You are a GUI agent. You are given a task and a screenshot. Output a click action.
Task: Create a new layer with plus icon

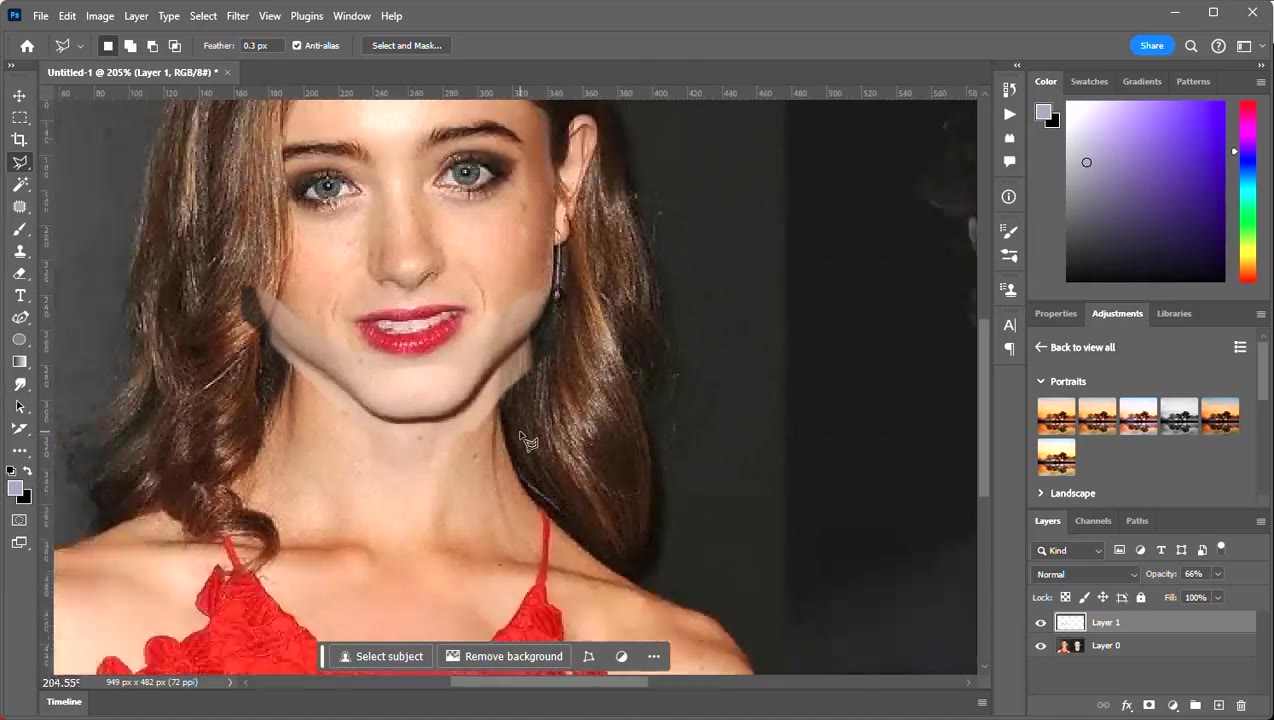(x=1218, y=706)
